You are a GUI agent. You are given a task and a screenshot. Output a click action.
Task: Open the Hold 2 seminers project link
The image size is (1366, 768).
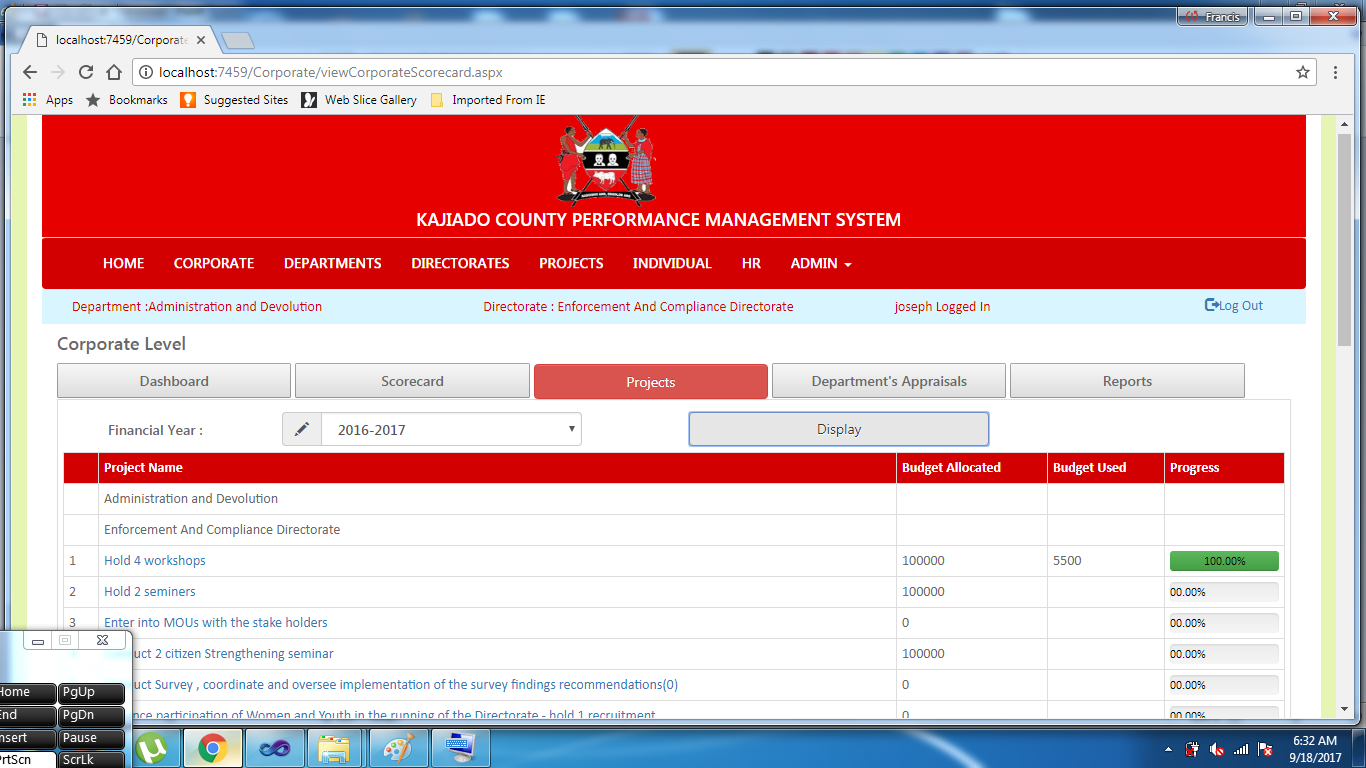pyautogui.click(x=150, y=592)
